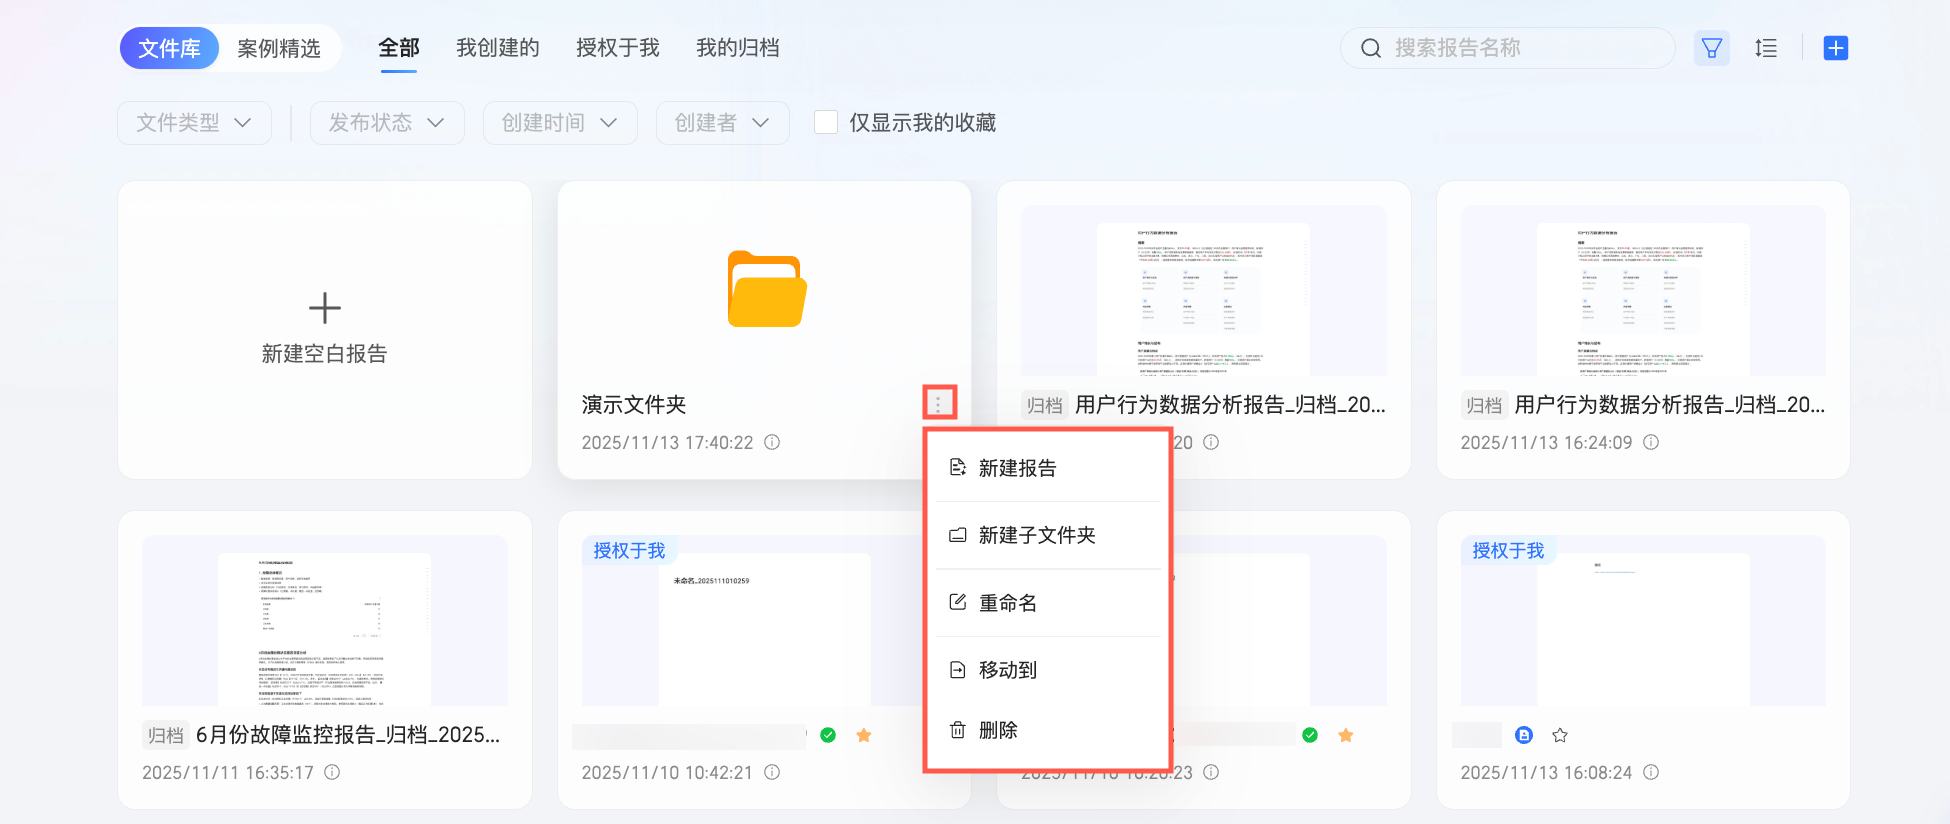
Task: Open the 发布状态 dropdown
Action: click(x=387, y=122)
